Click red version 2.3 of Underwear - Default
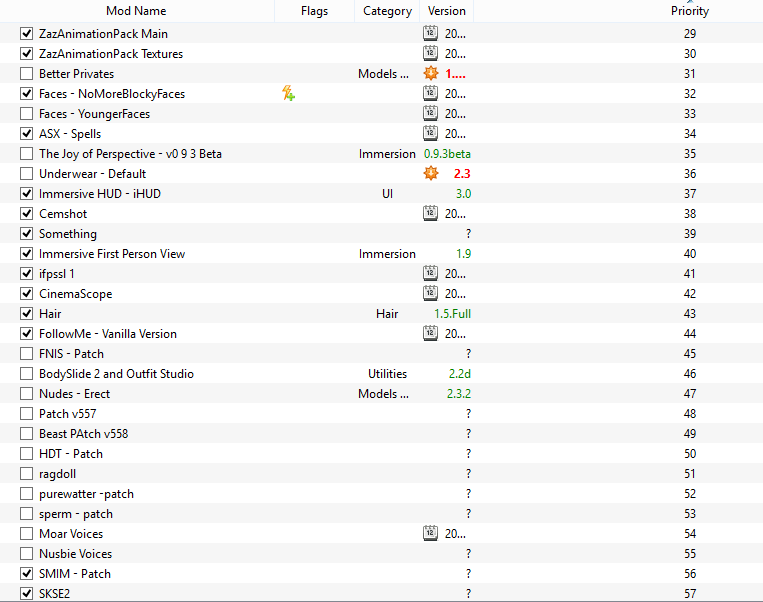The height and width of the screenshot is (602, 763). click(462, 174)
